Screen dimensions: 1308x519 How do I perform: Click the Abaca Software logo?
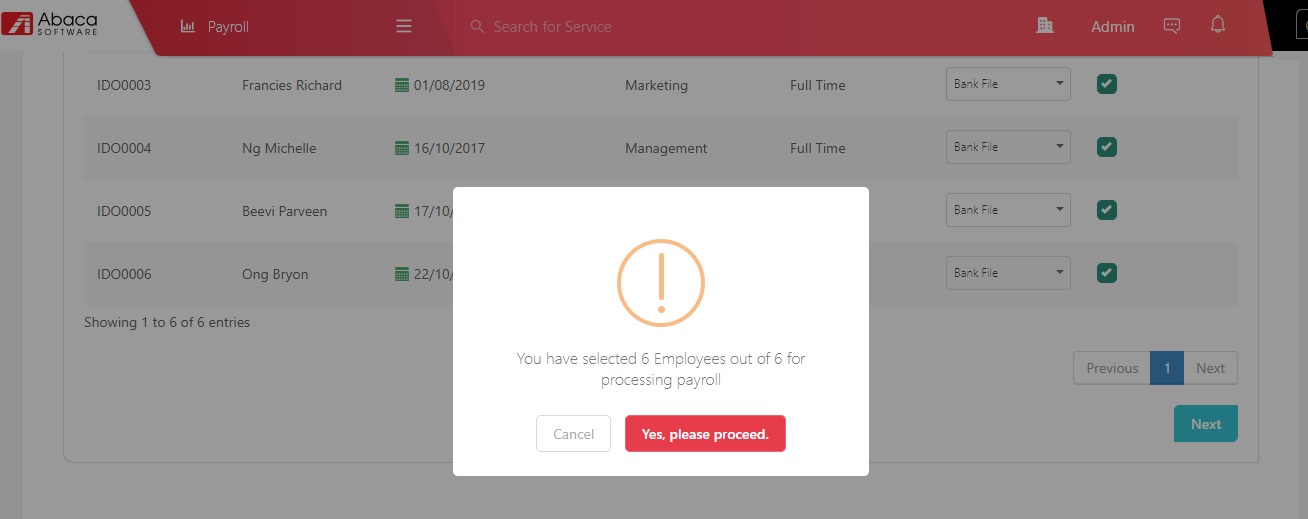(50, 24)
